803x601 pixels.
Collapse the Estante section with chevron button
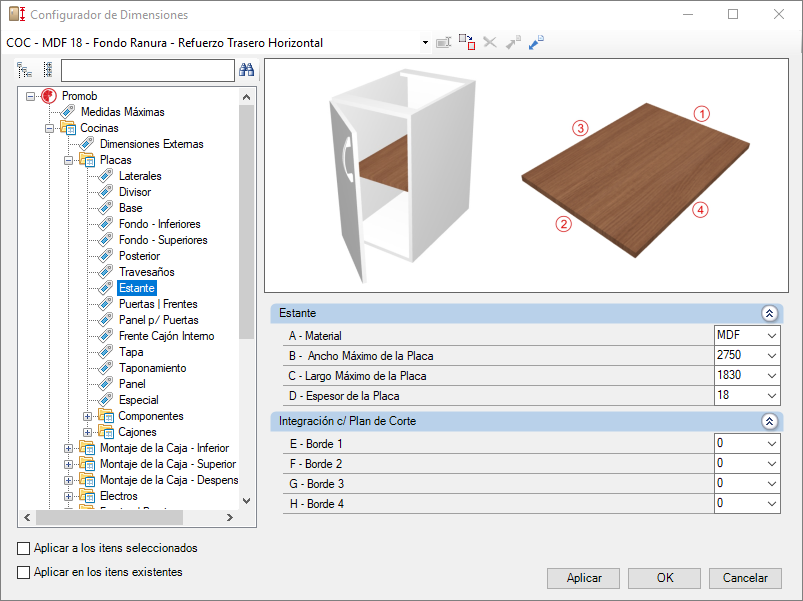769,313
